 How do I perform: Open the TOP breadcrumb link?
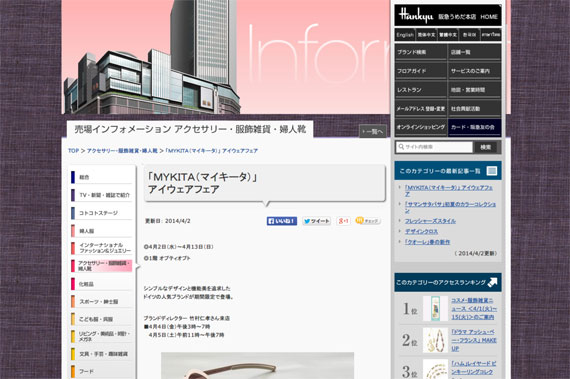[x=73, y=150]
